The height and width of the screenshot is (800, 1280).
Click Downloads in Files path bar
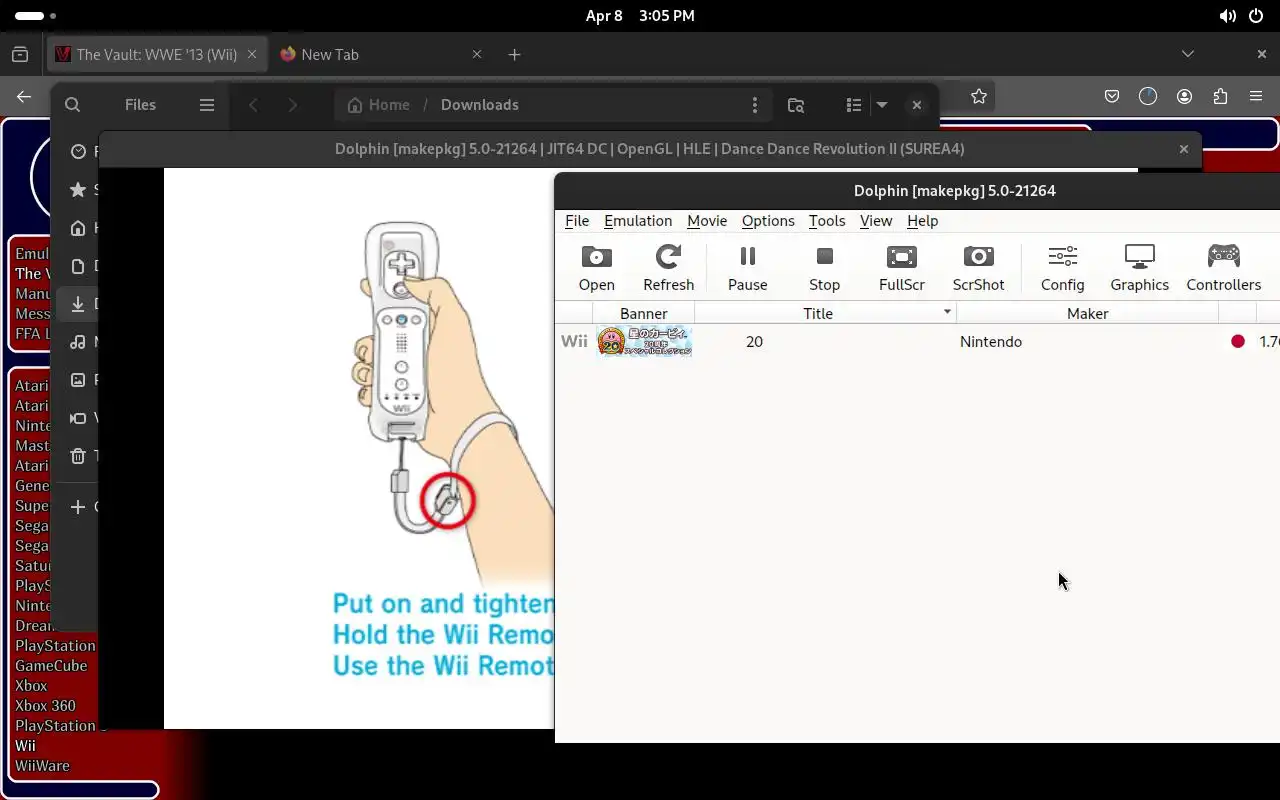pos(479,105)
